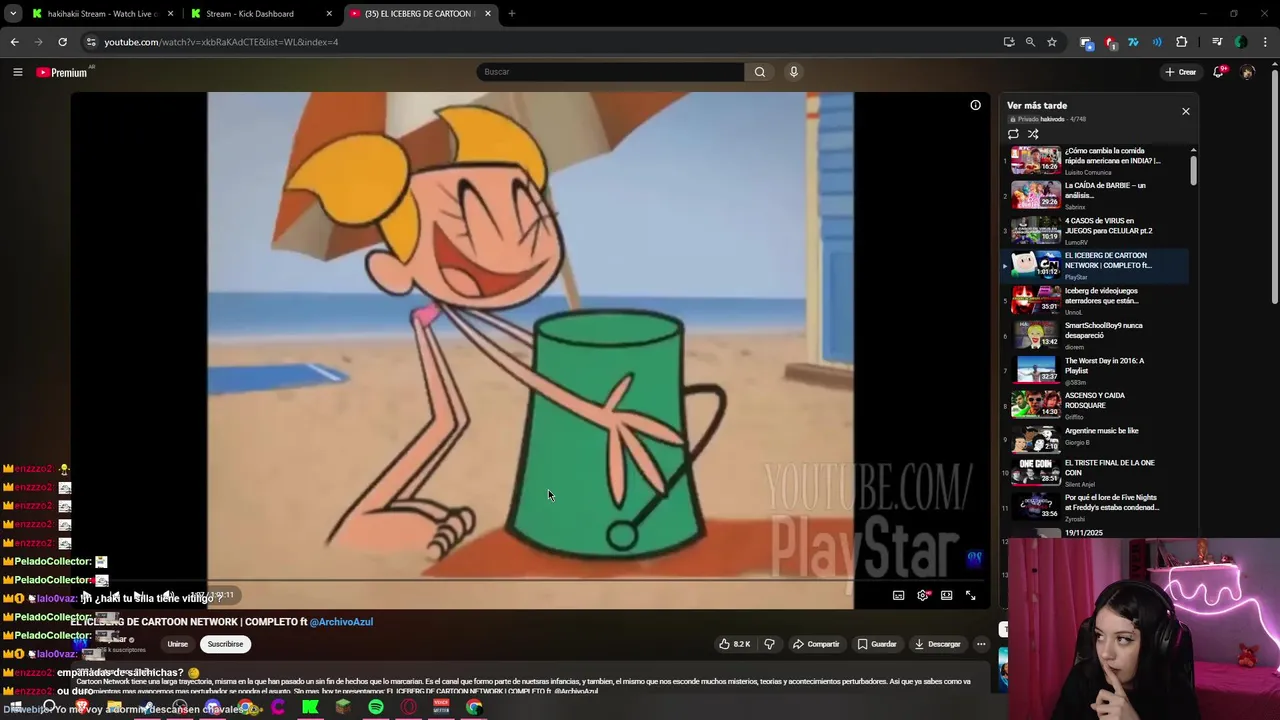Open YouTube account avatar menu
This screenshot has width=1280, height=720.
pos(1247,72)
